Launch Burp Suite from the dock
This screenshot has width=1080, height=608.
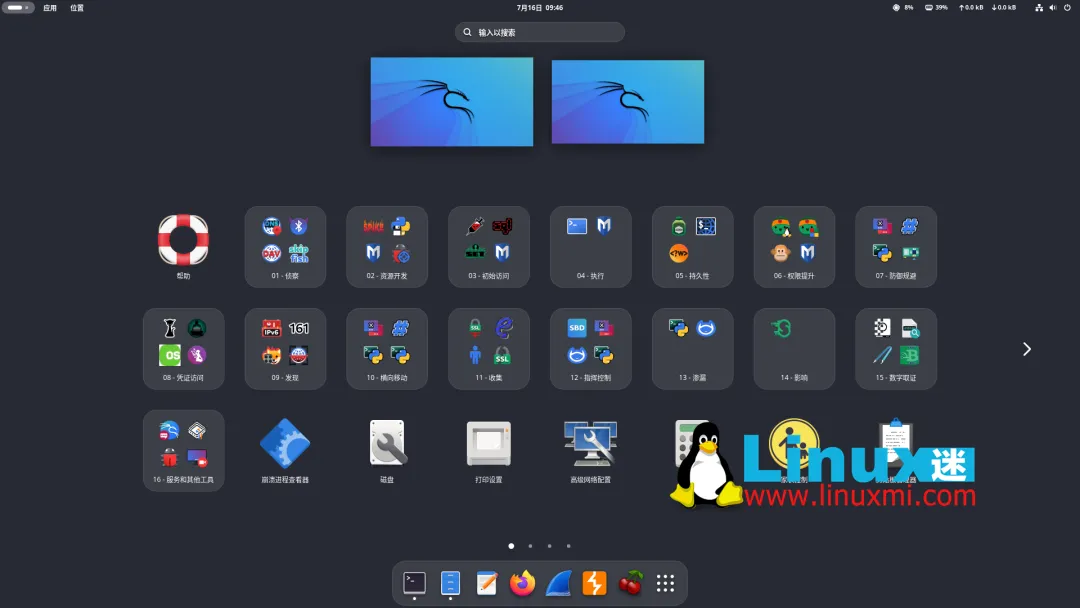(594, 583)
